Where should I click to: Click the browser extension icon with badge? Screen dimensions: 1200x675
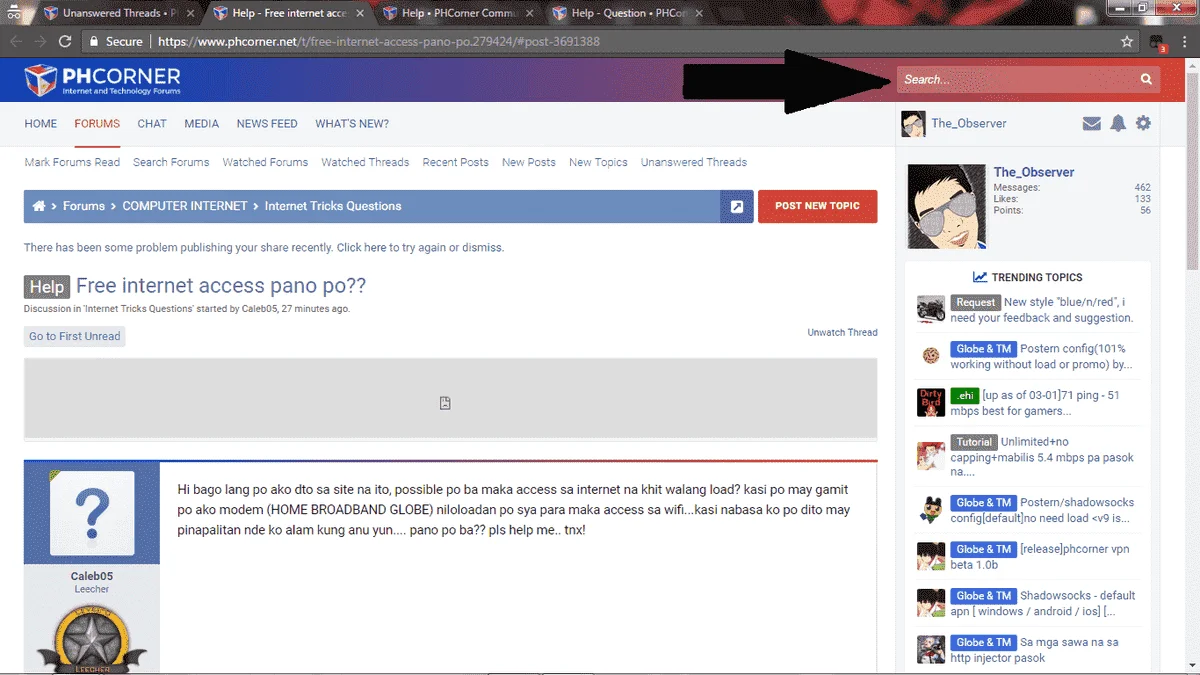point(1158,42)
